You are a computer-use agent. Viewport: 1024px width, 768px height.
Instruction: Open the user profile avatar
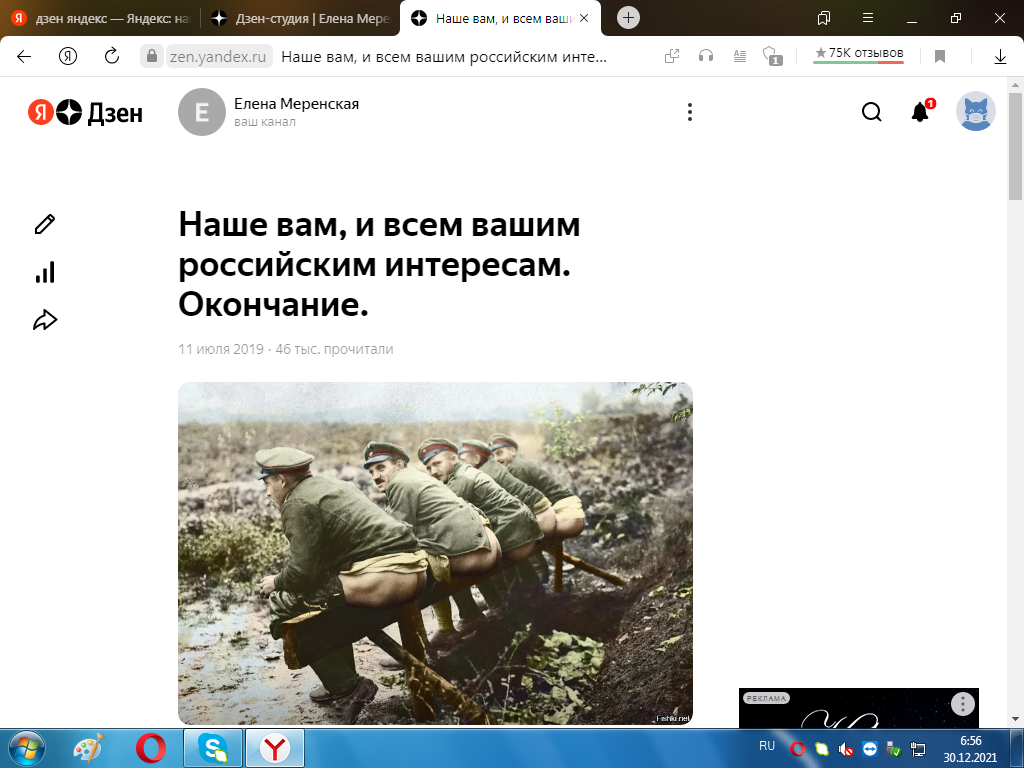(976, 111)
